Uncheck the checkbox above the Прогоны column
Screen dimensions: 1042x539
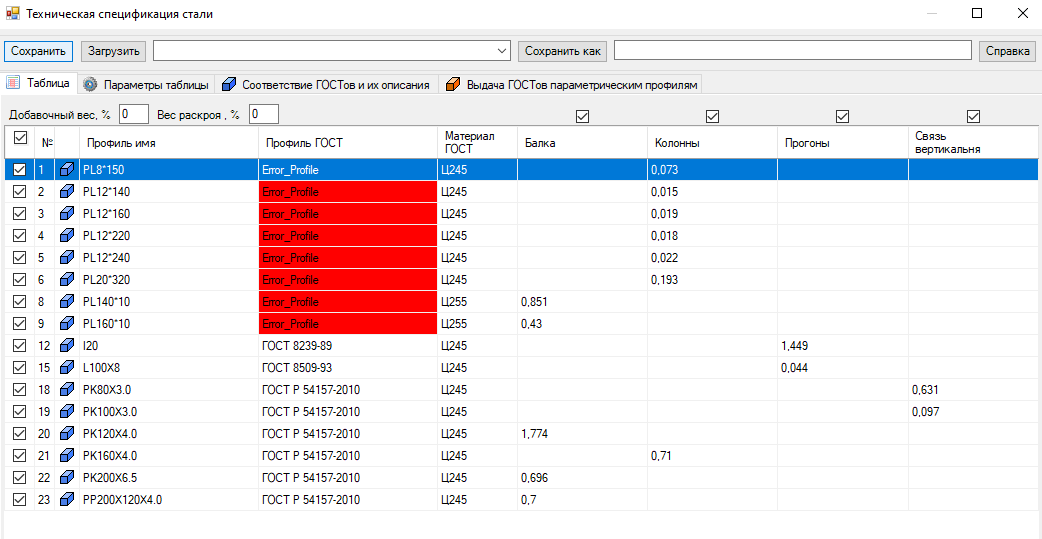(842, 116)
